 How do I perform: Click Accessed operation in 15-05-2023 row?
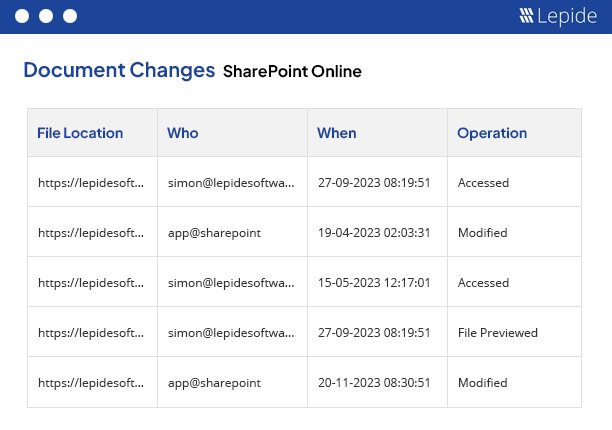point(483,283)
